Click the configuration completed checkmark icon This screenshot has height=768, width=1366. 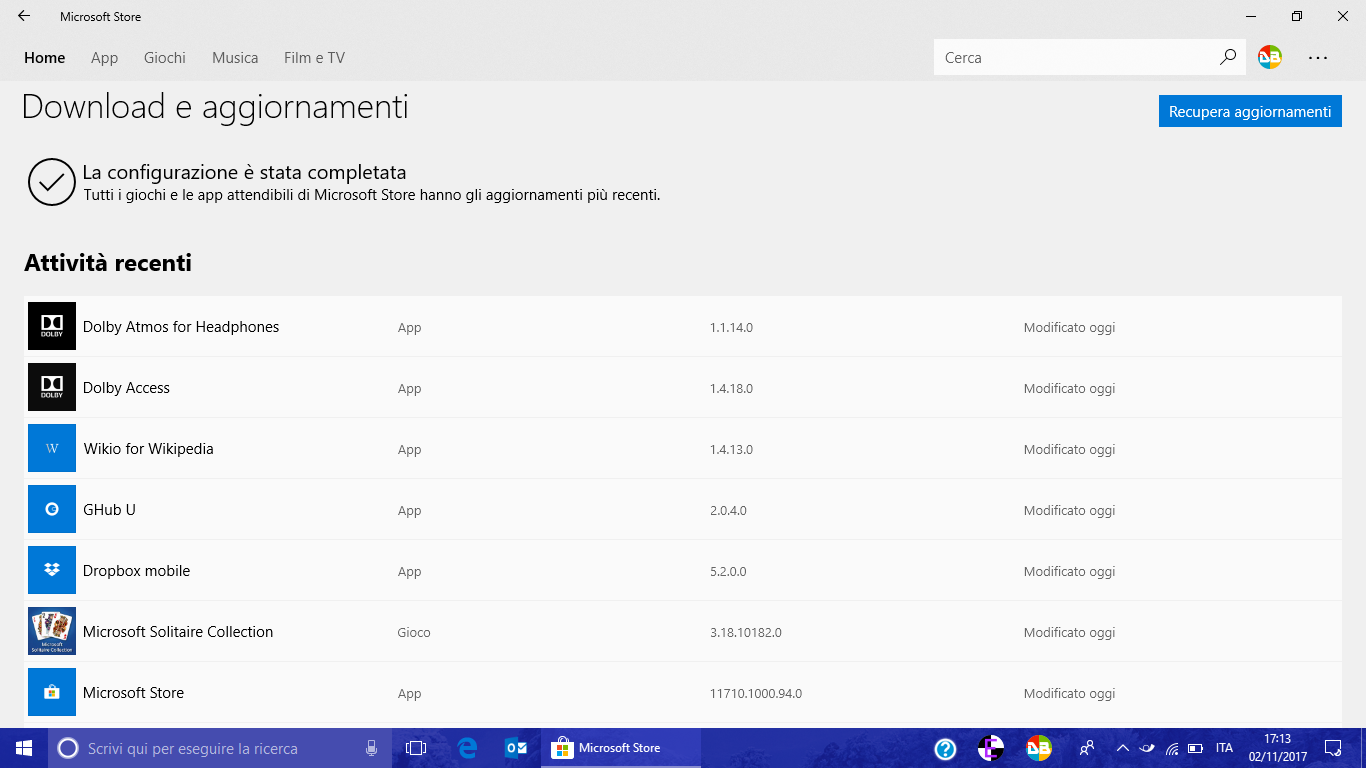coord(52,182)
